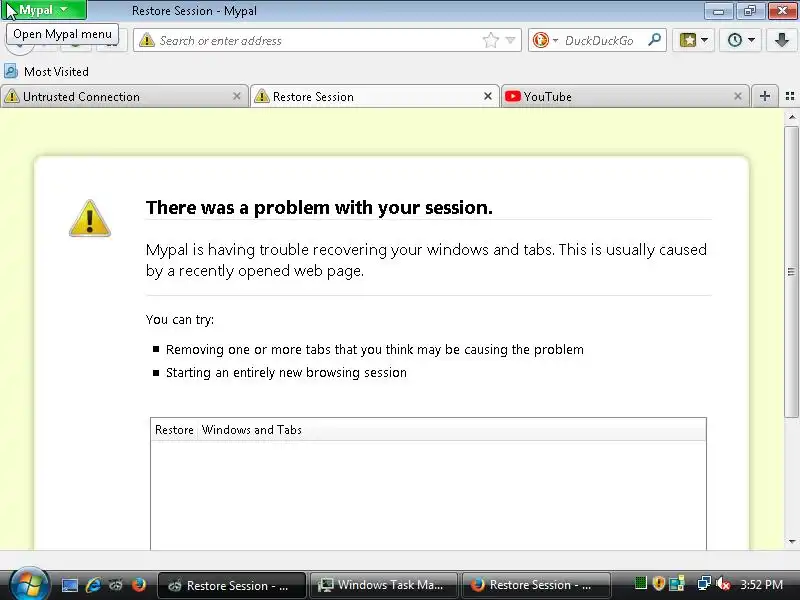Open the Windows Start orb
The width and height of the screenshot is (800, 600).
point(29,585)
